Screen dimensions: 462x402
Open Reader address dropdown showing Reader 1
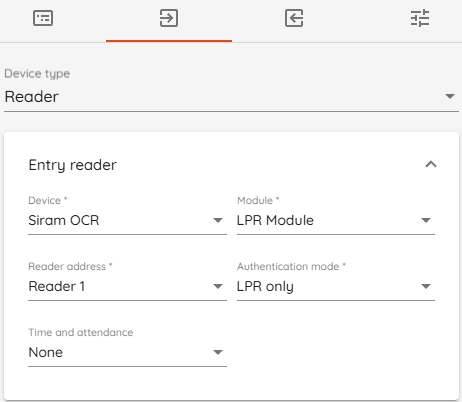pyautogui.click(x=127, y=286)
